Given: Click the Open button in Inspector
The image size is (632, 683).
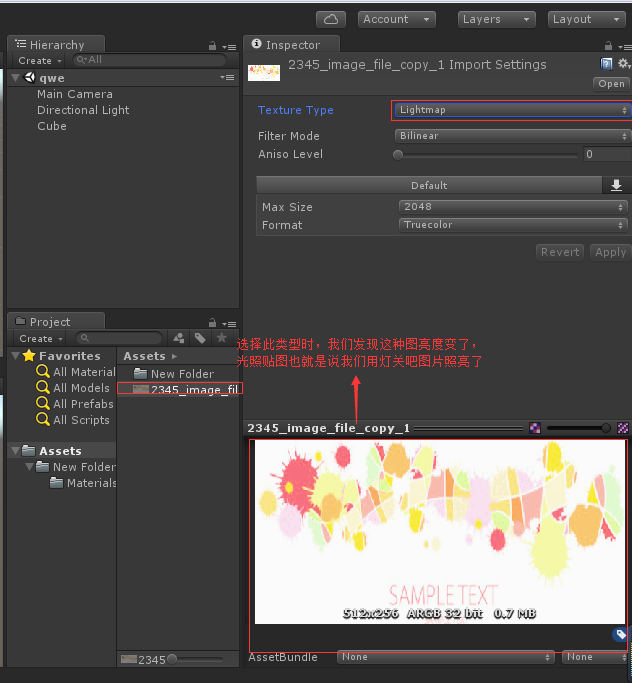Looking at the screenshot, I should click(611, 84).
